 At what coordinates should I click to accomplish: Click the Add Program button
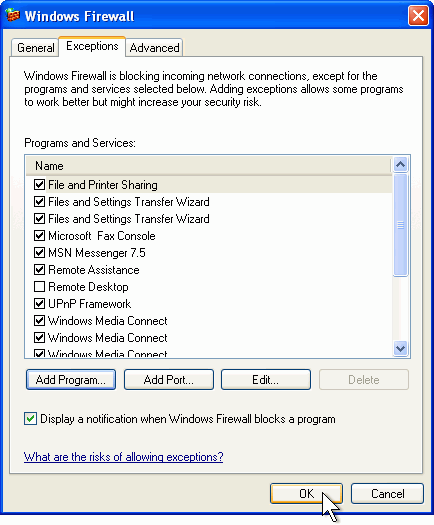point(71,380)
